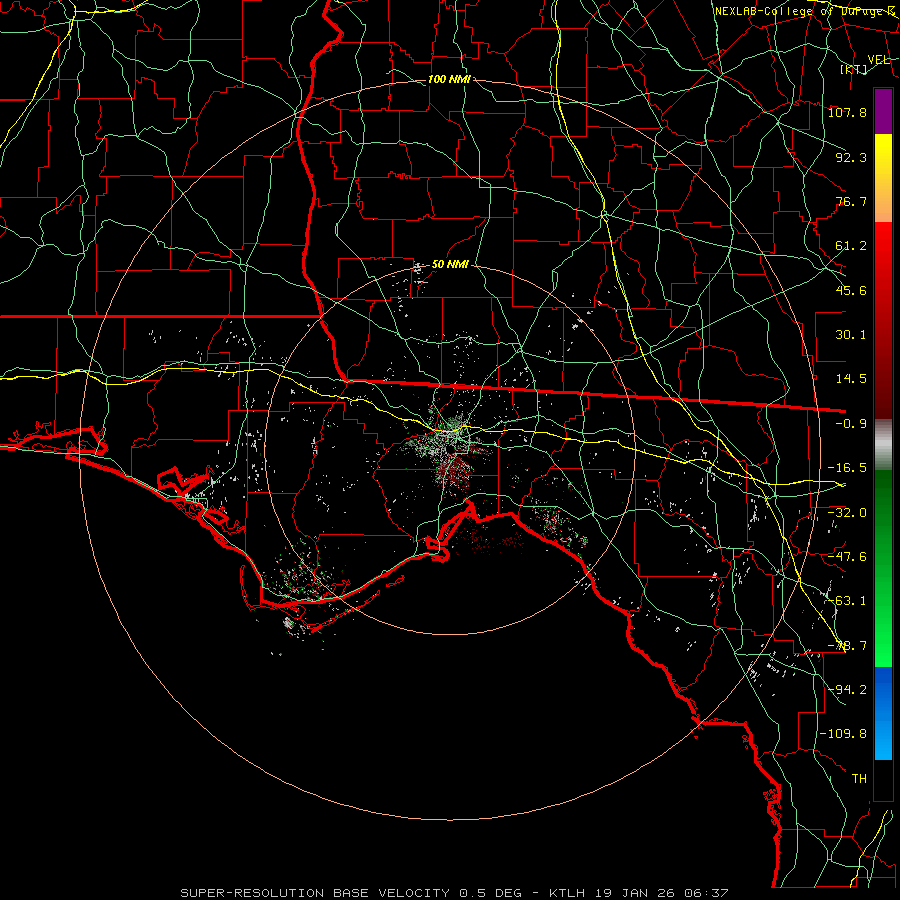900x900 pixels.
Task: Select the yellow-orange segment of the color bar
Action: click(x=883, y=178)
